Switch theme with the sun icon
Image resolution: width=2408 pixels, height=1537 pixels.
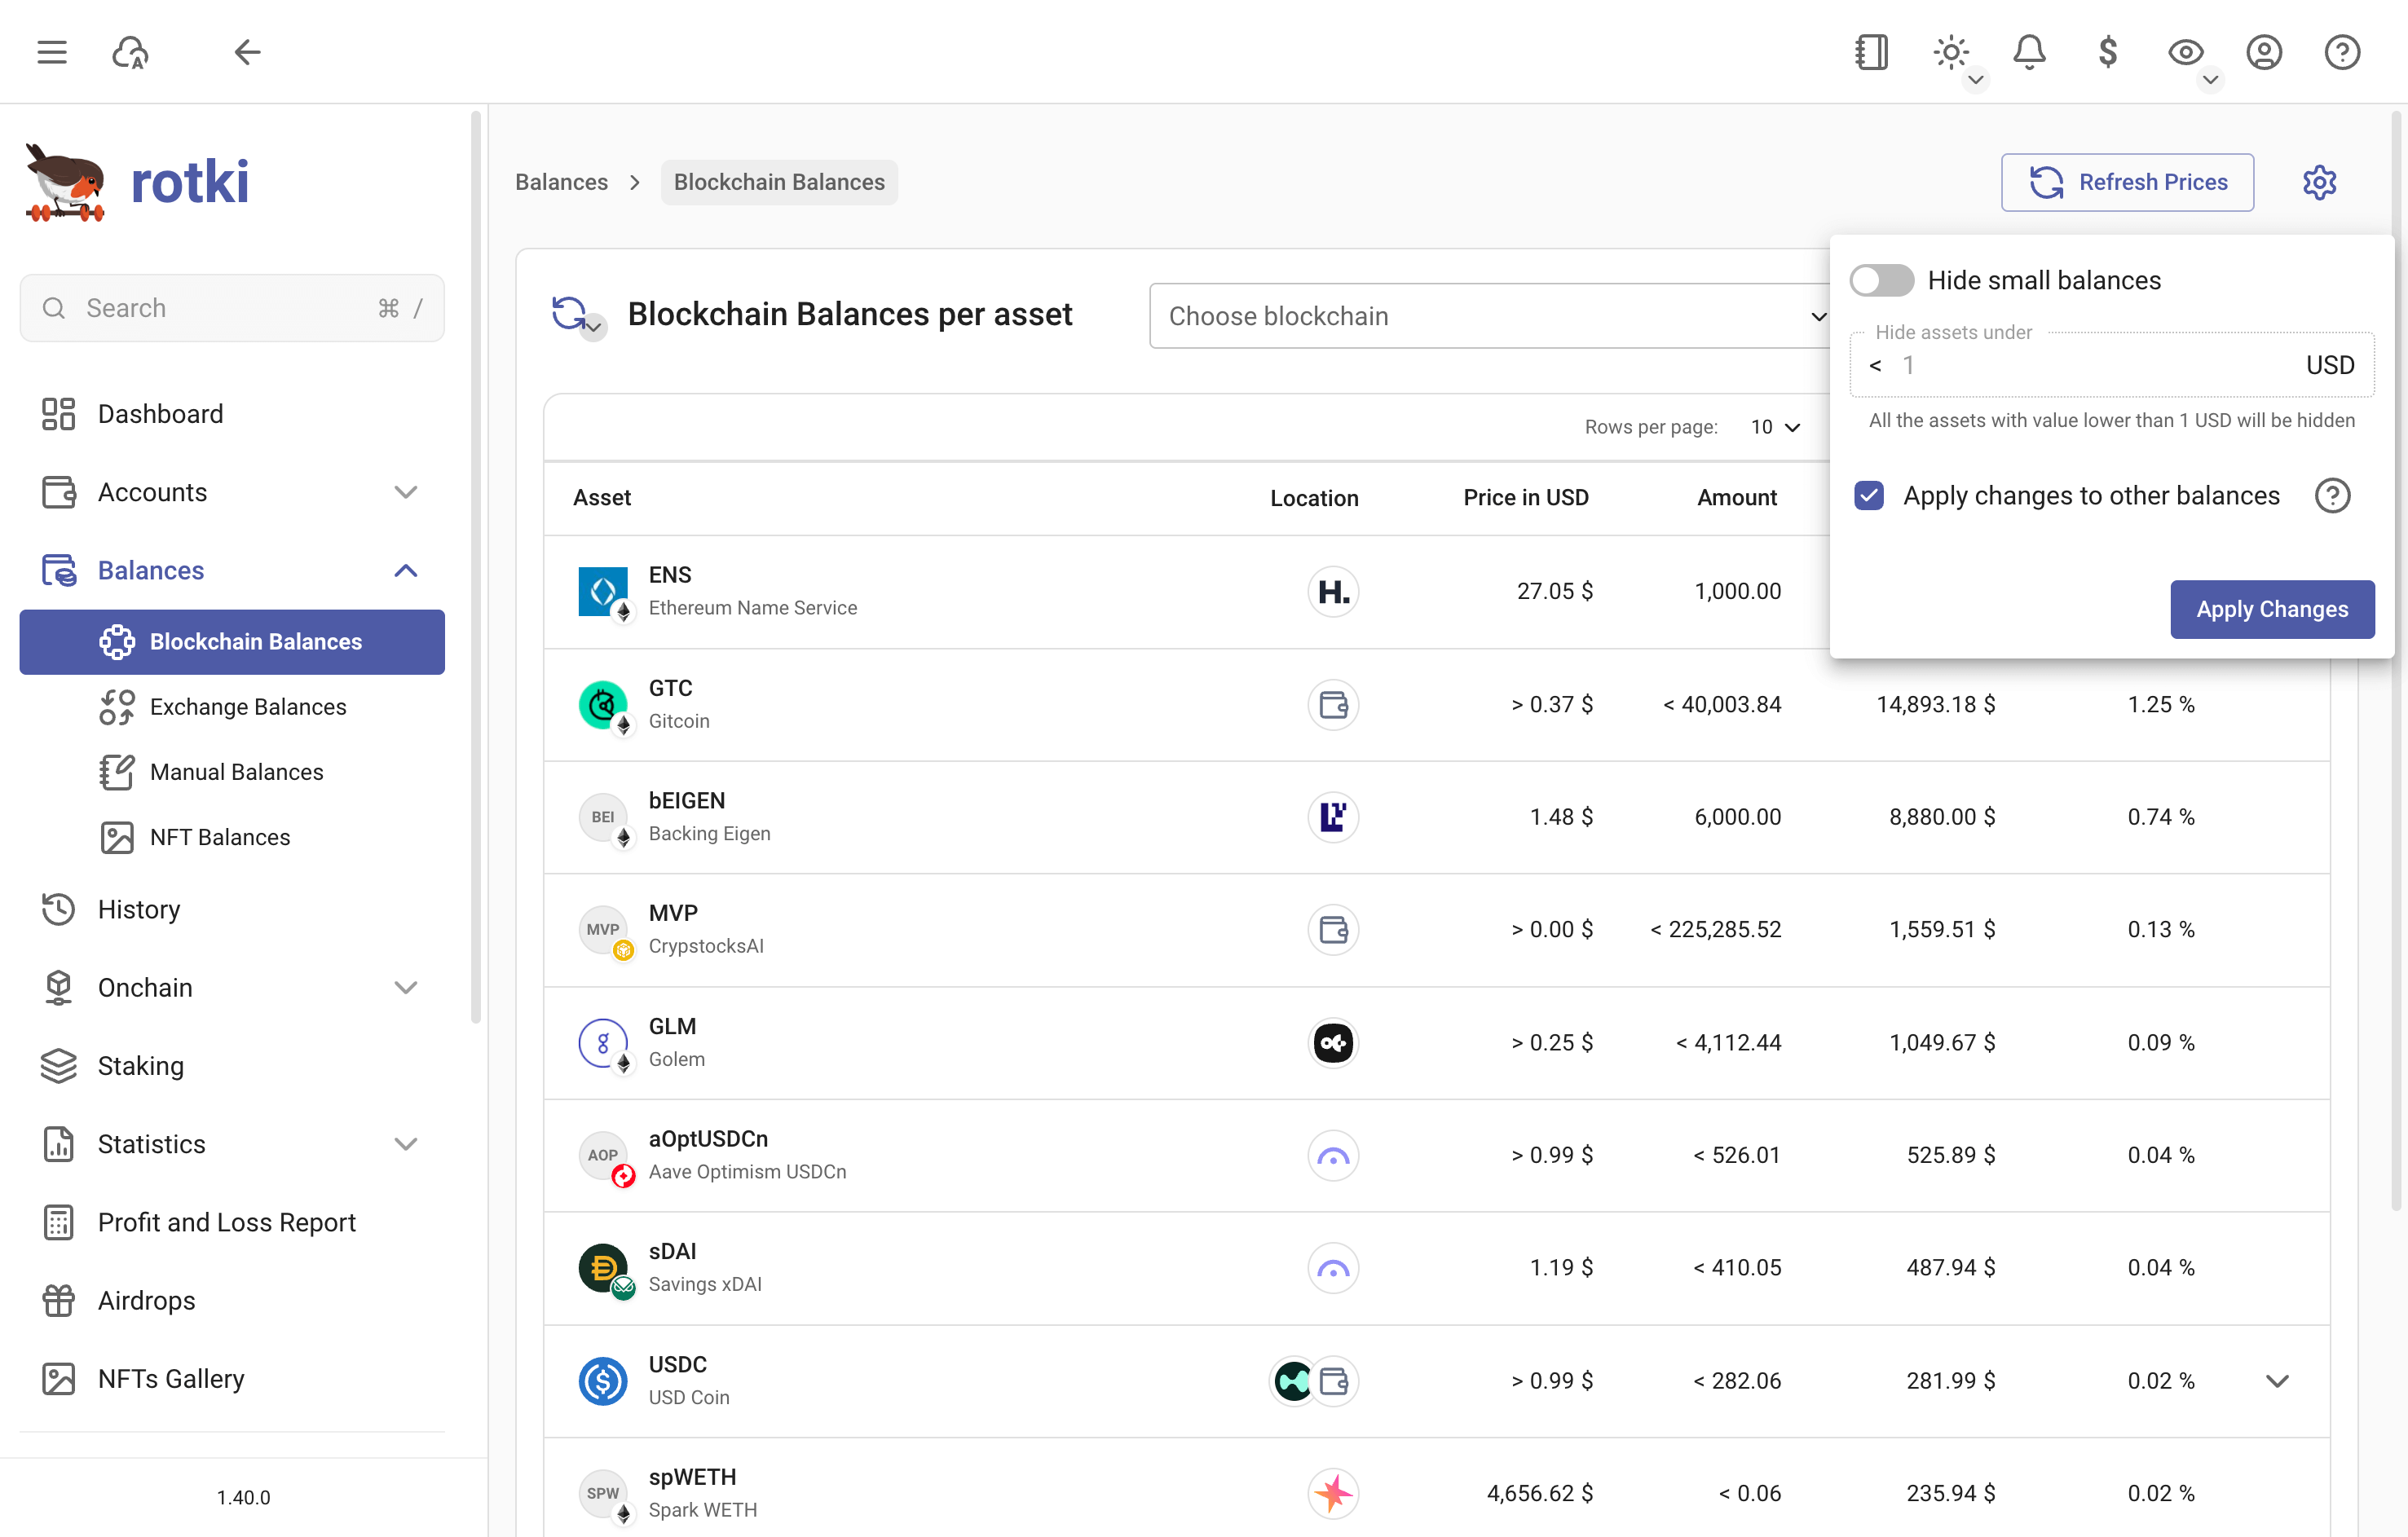coord(1951,52)
